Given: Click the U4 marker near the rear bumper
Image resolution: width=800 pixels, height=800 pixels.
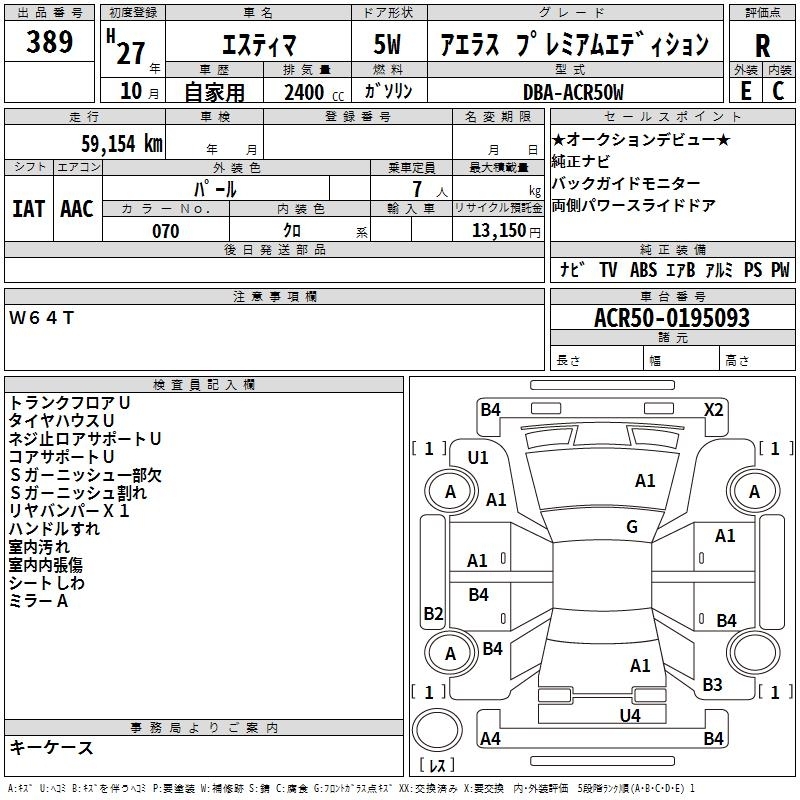Looking at the screenshot, I should [629, 715].
